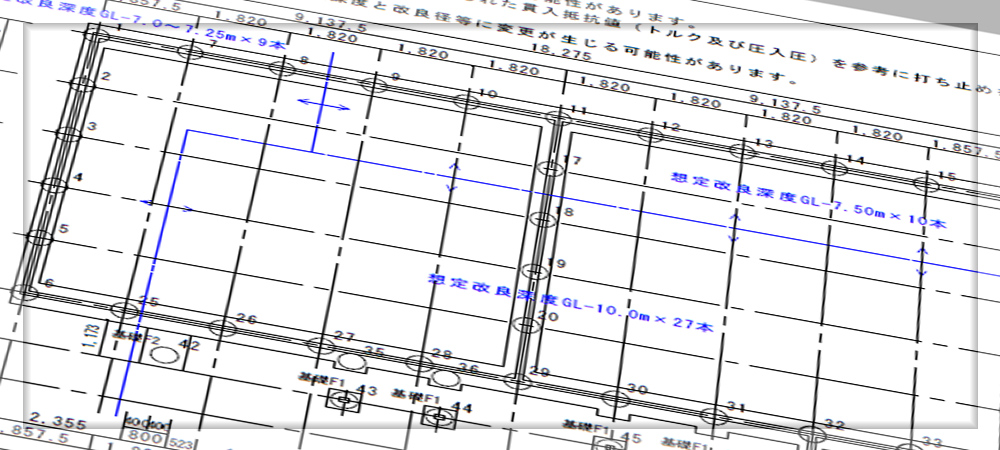Select the large circle labeled 35
The height and width of the screenshot is (450, 1000).
349,360
